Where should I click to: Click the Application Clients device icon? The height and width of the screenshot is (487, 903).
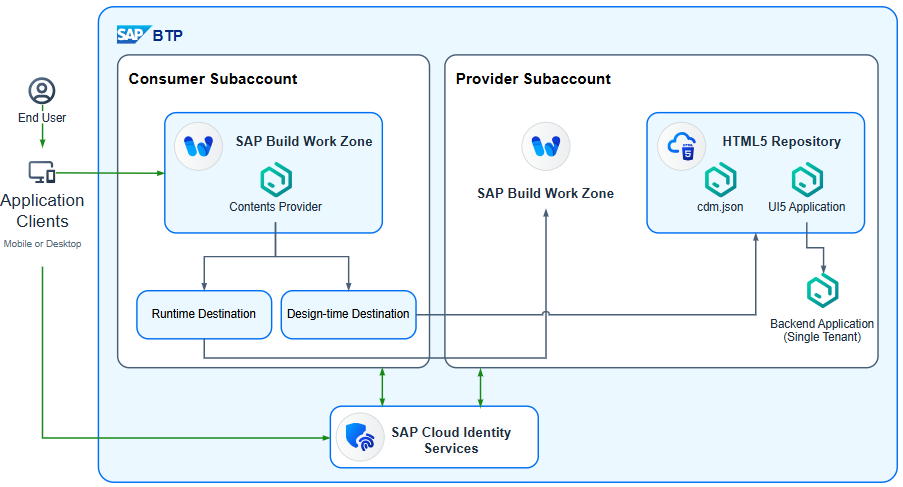[x=42, y=172]
